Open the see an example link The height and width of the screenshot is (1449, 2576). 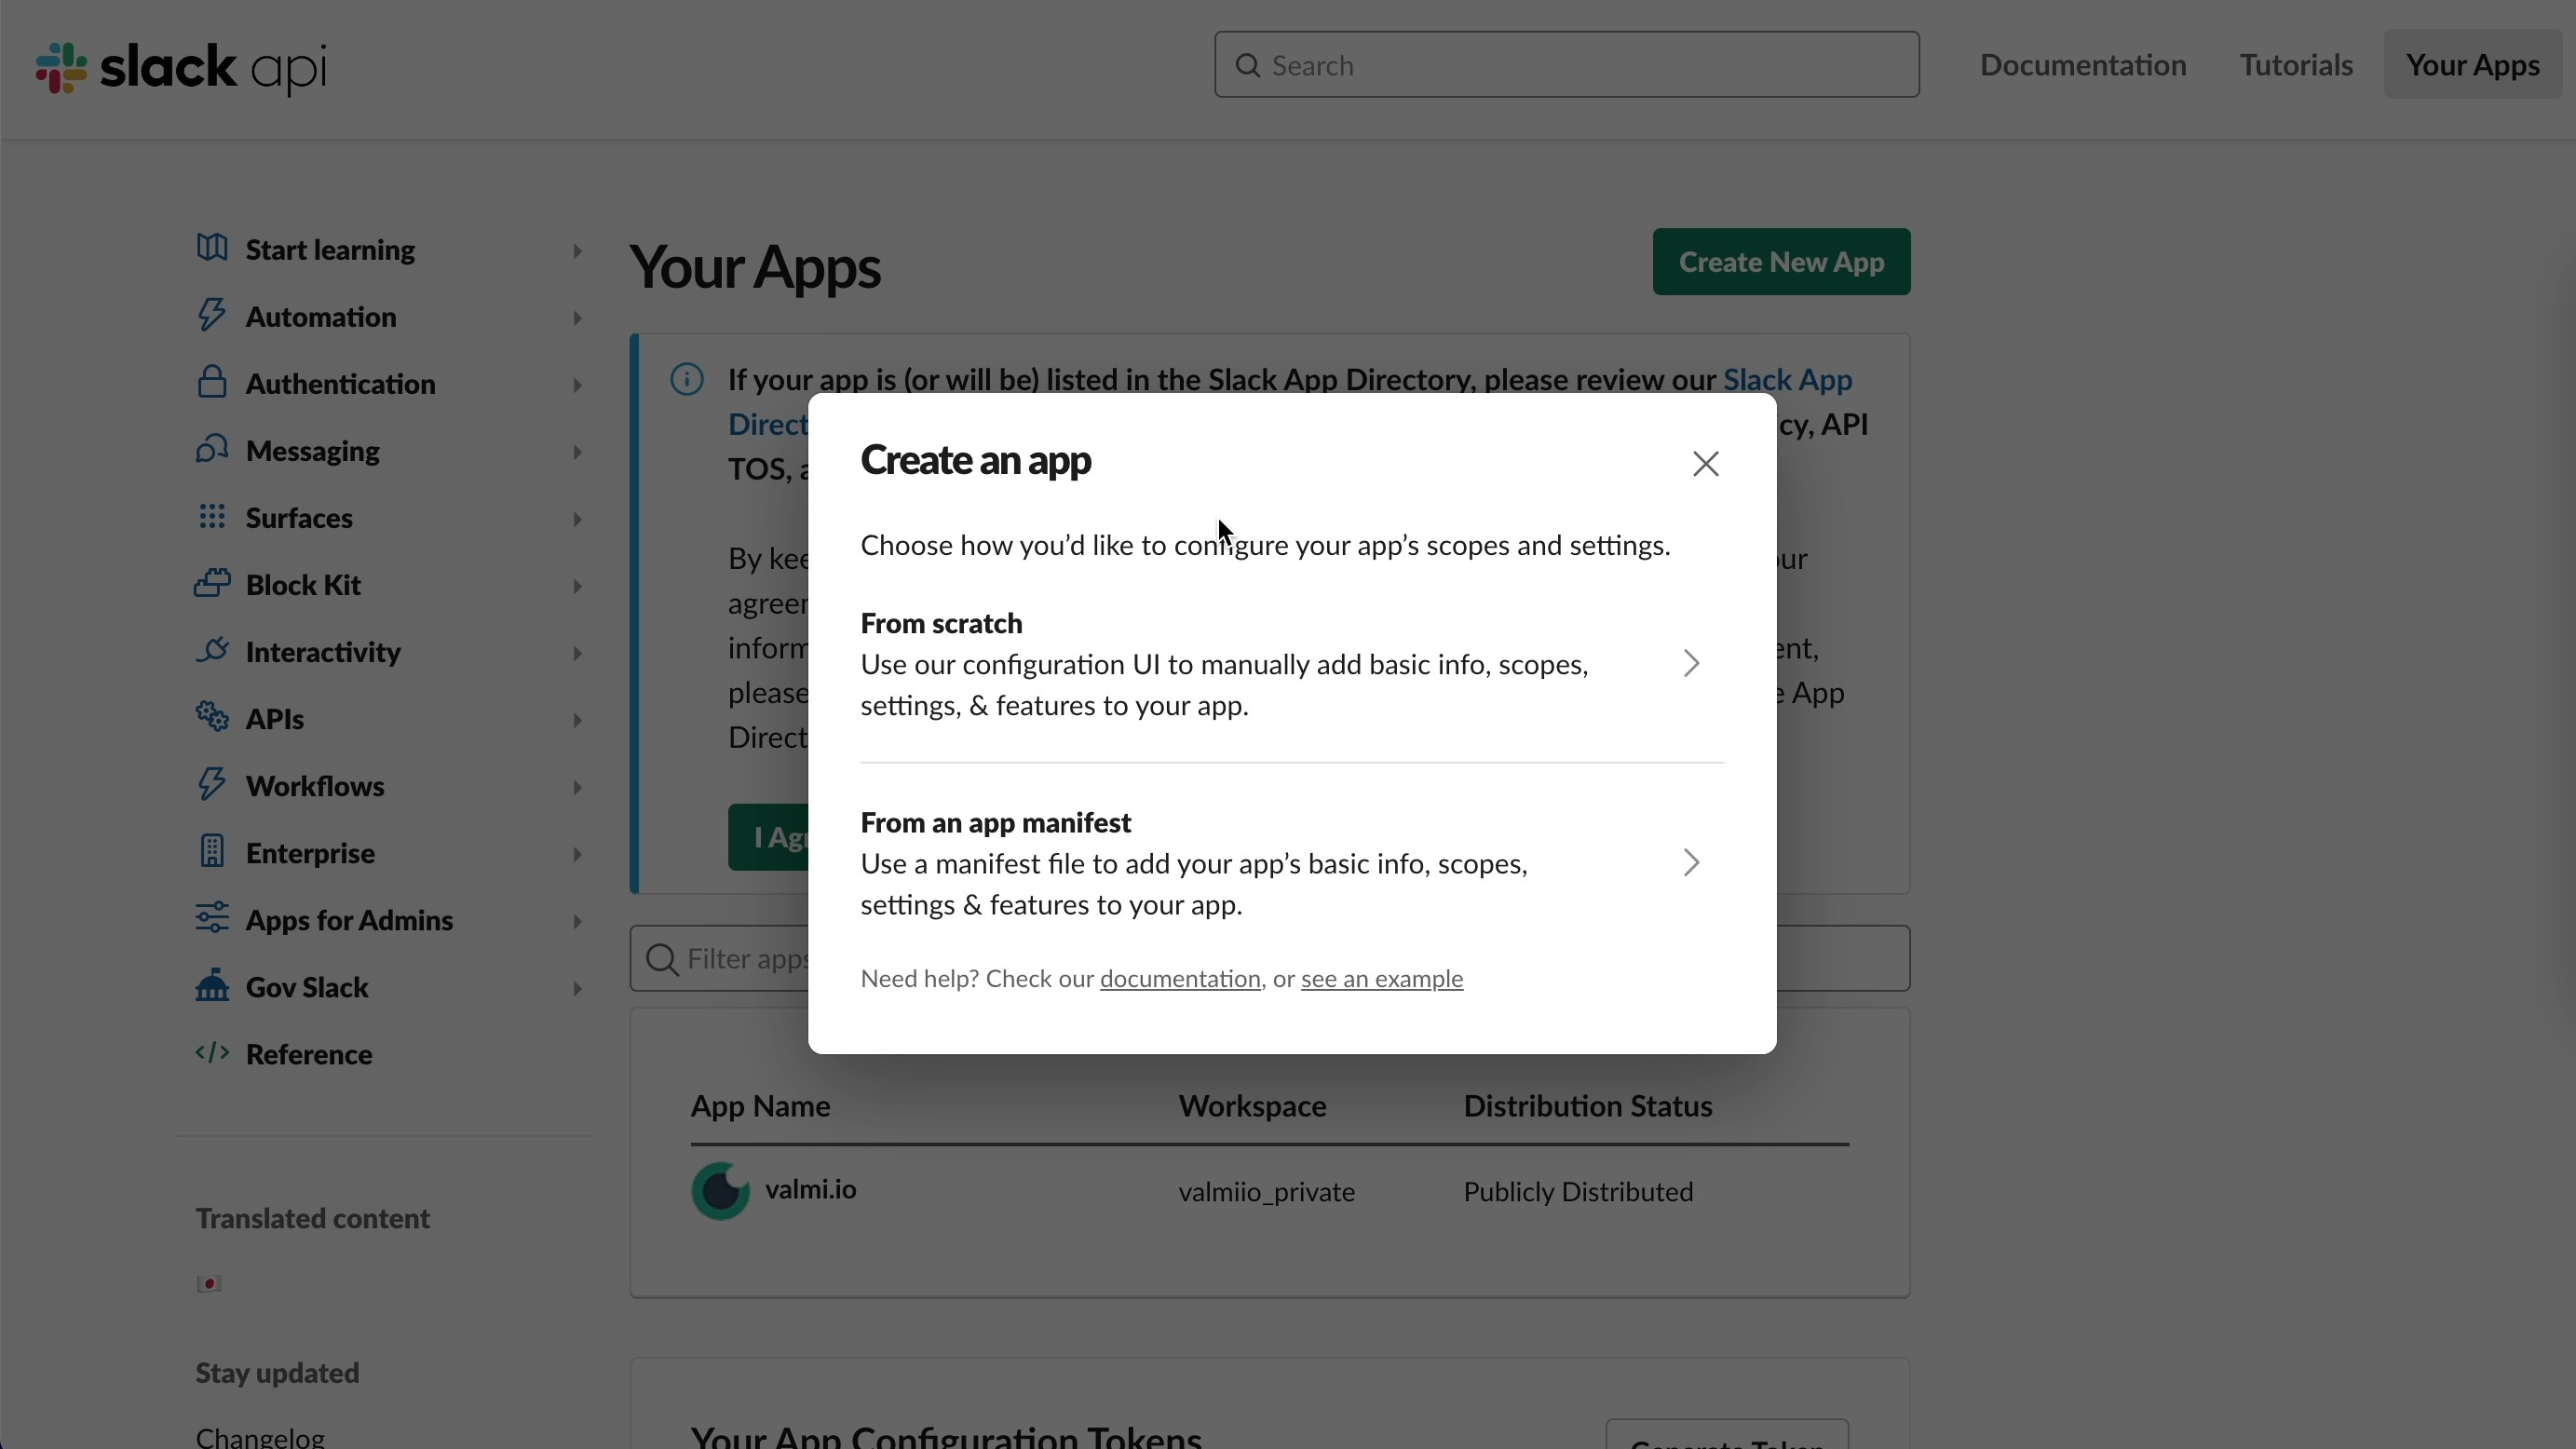tap(1381, 978)
